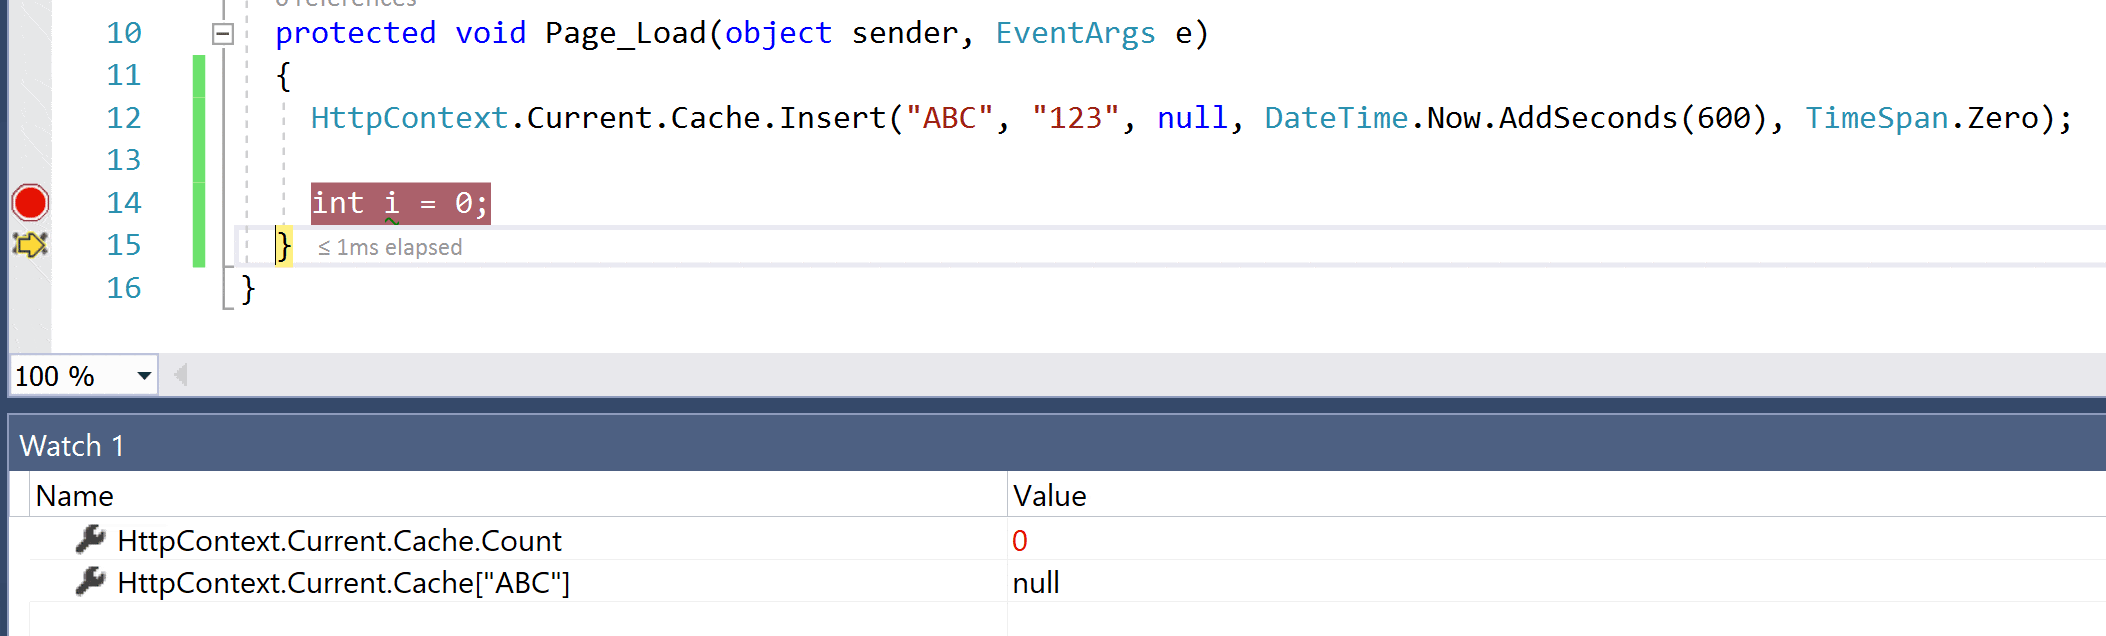Click the red value 0 for Cache.Count
Screen dimensions: 2106x636
point(1020,541)
